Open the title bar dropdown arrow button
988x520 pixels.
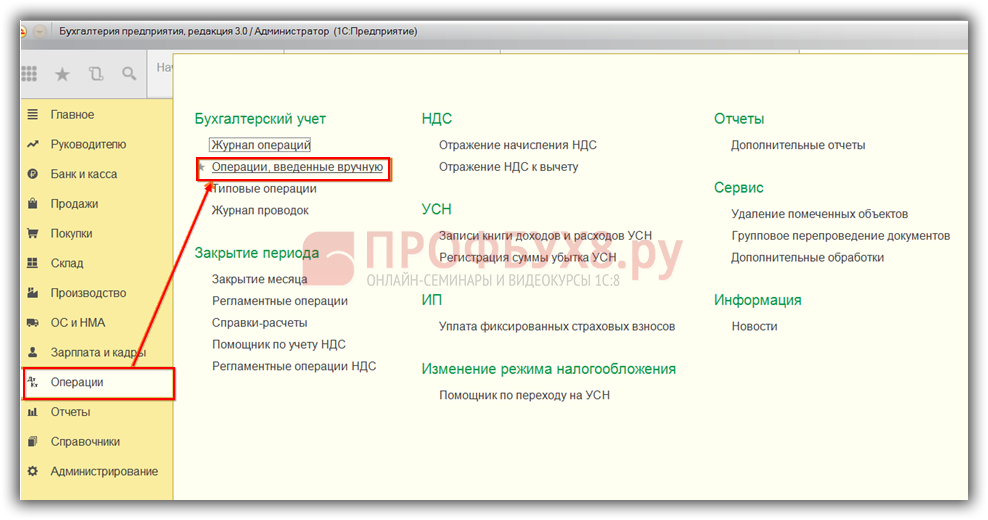40,31
